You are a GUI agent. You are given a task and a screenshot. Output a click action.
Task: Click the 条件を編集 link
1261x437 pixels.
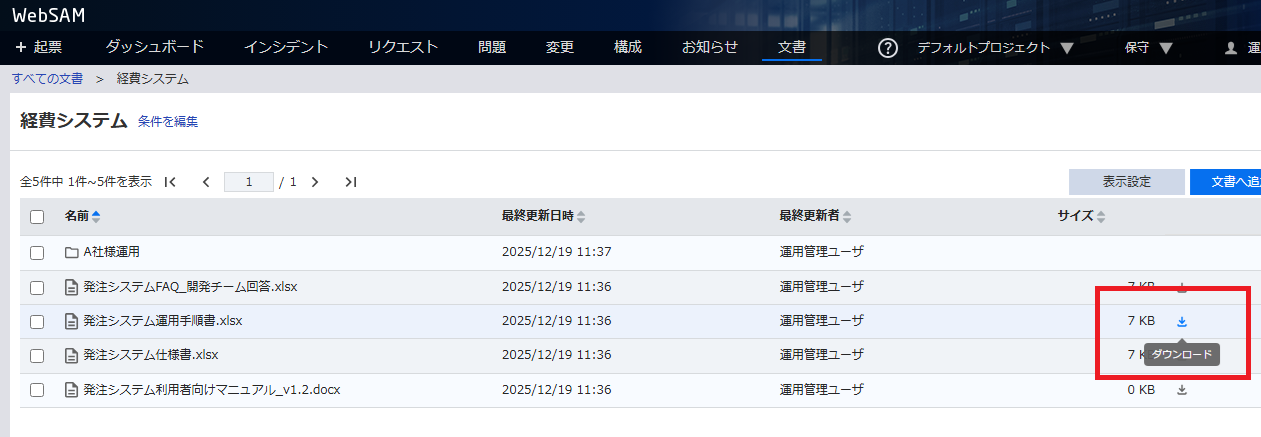click(x=168, y=122)
